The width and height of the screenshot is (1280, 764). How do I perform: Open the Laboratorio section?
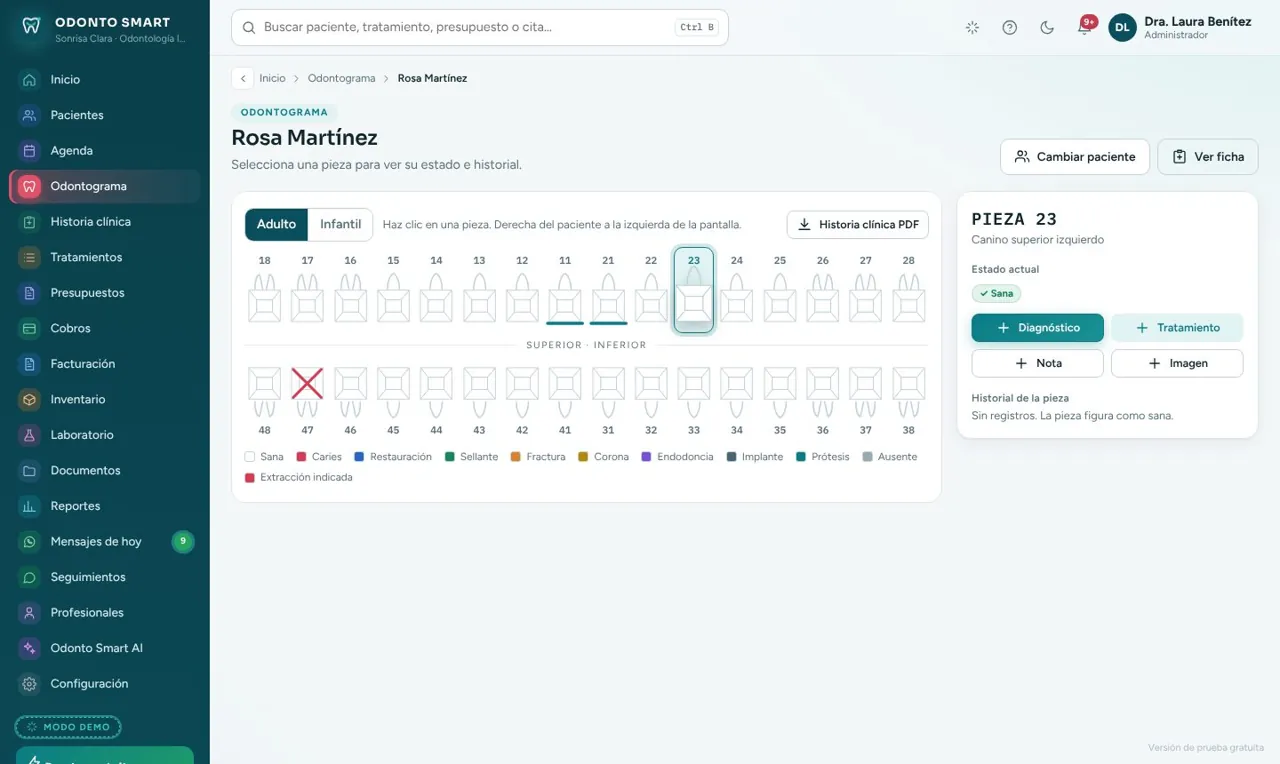105,435
